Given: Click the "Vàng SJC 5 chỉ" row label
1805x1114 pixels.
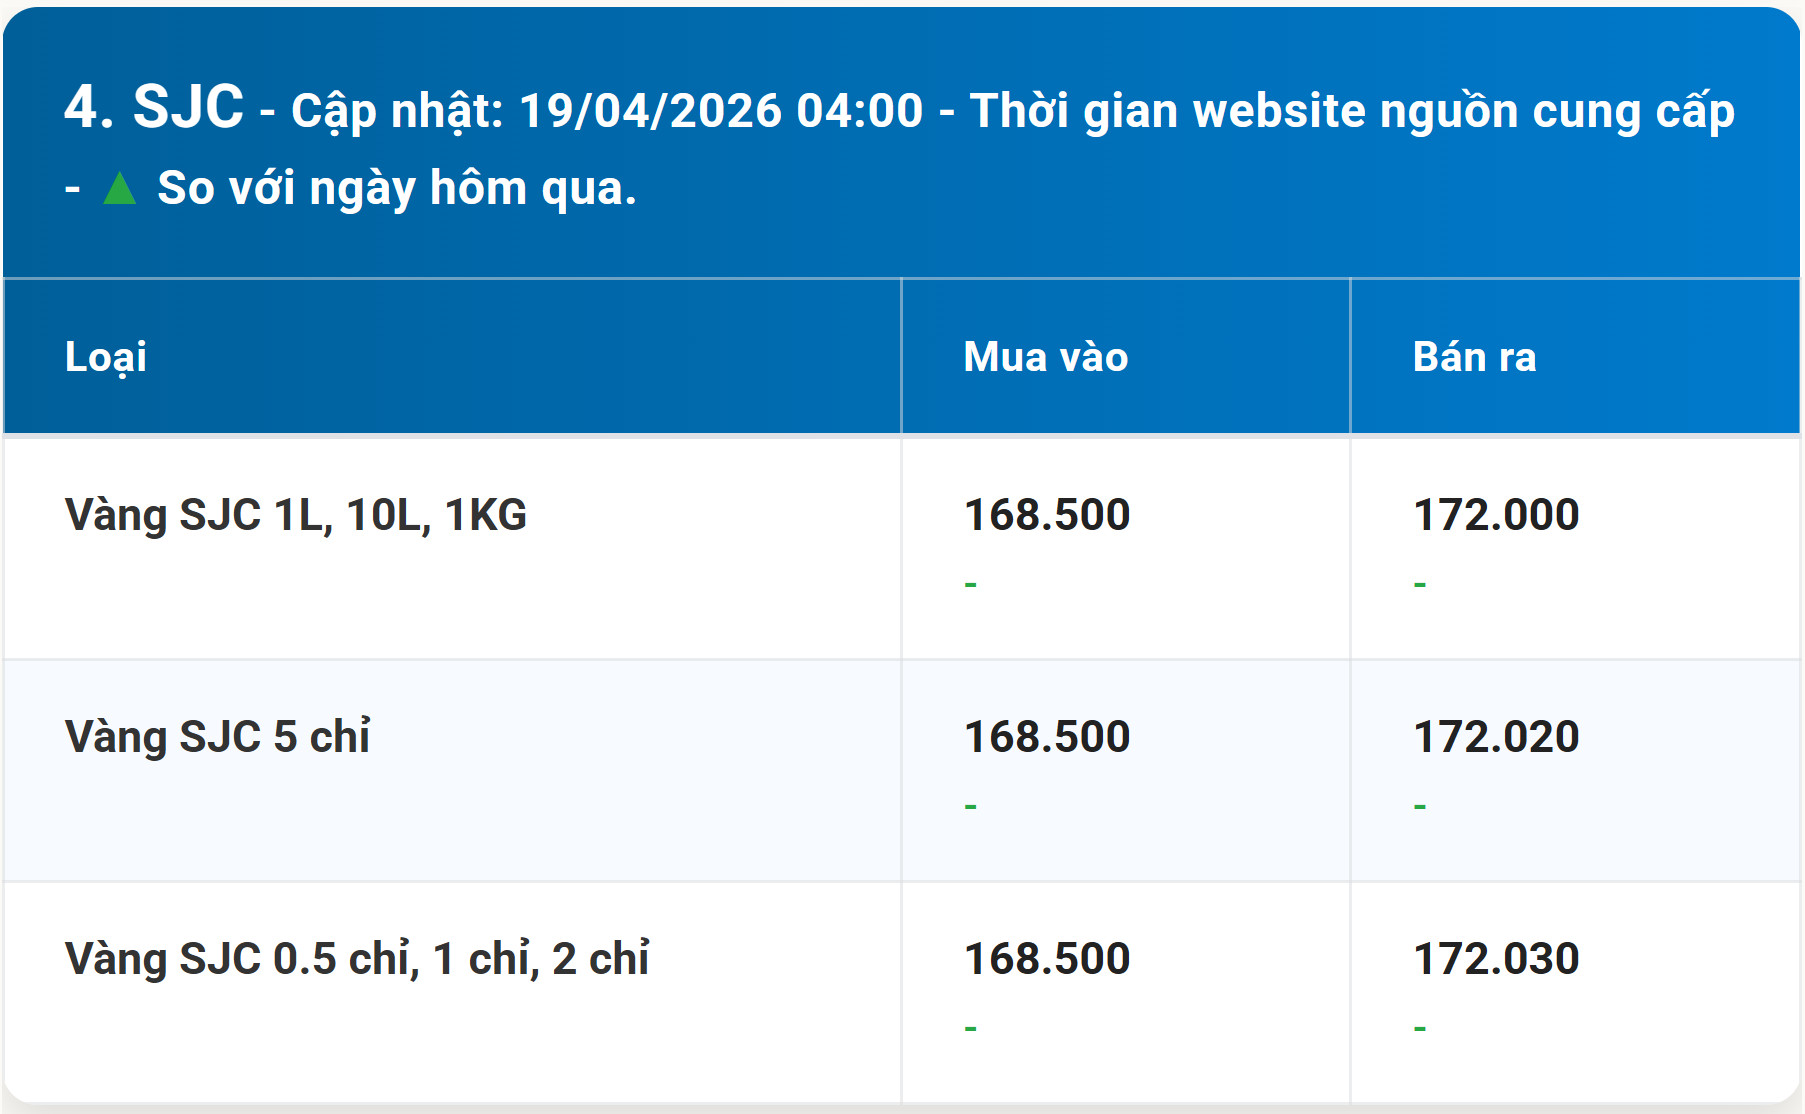Looking at the screenshot, I should pos(218,737).
